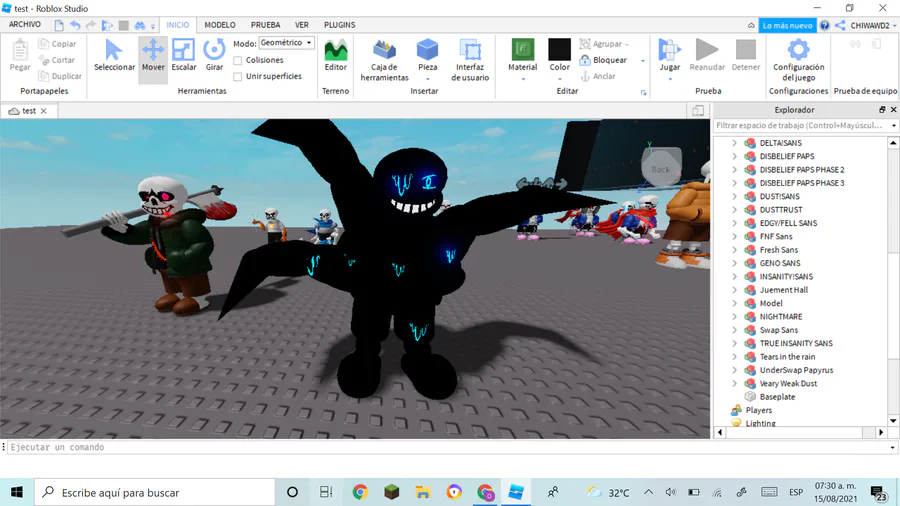
Task: Expand the Veary Weak Dust model
Action: pyautogui.click(x=734, y=383)
